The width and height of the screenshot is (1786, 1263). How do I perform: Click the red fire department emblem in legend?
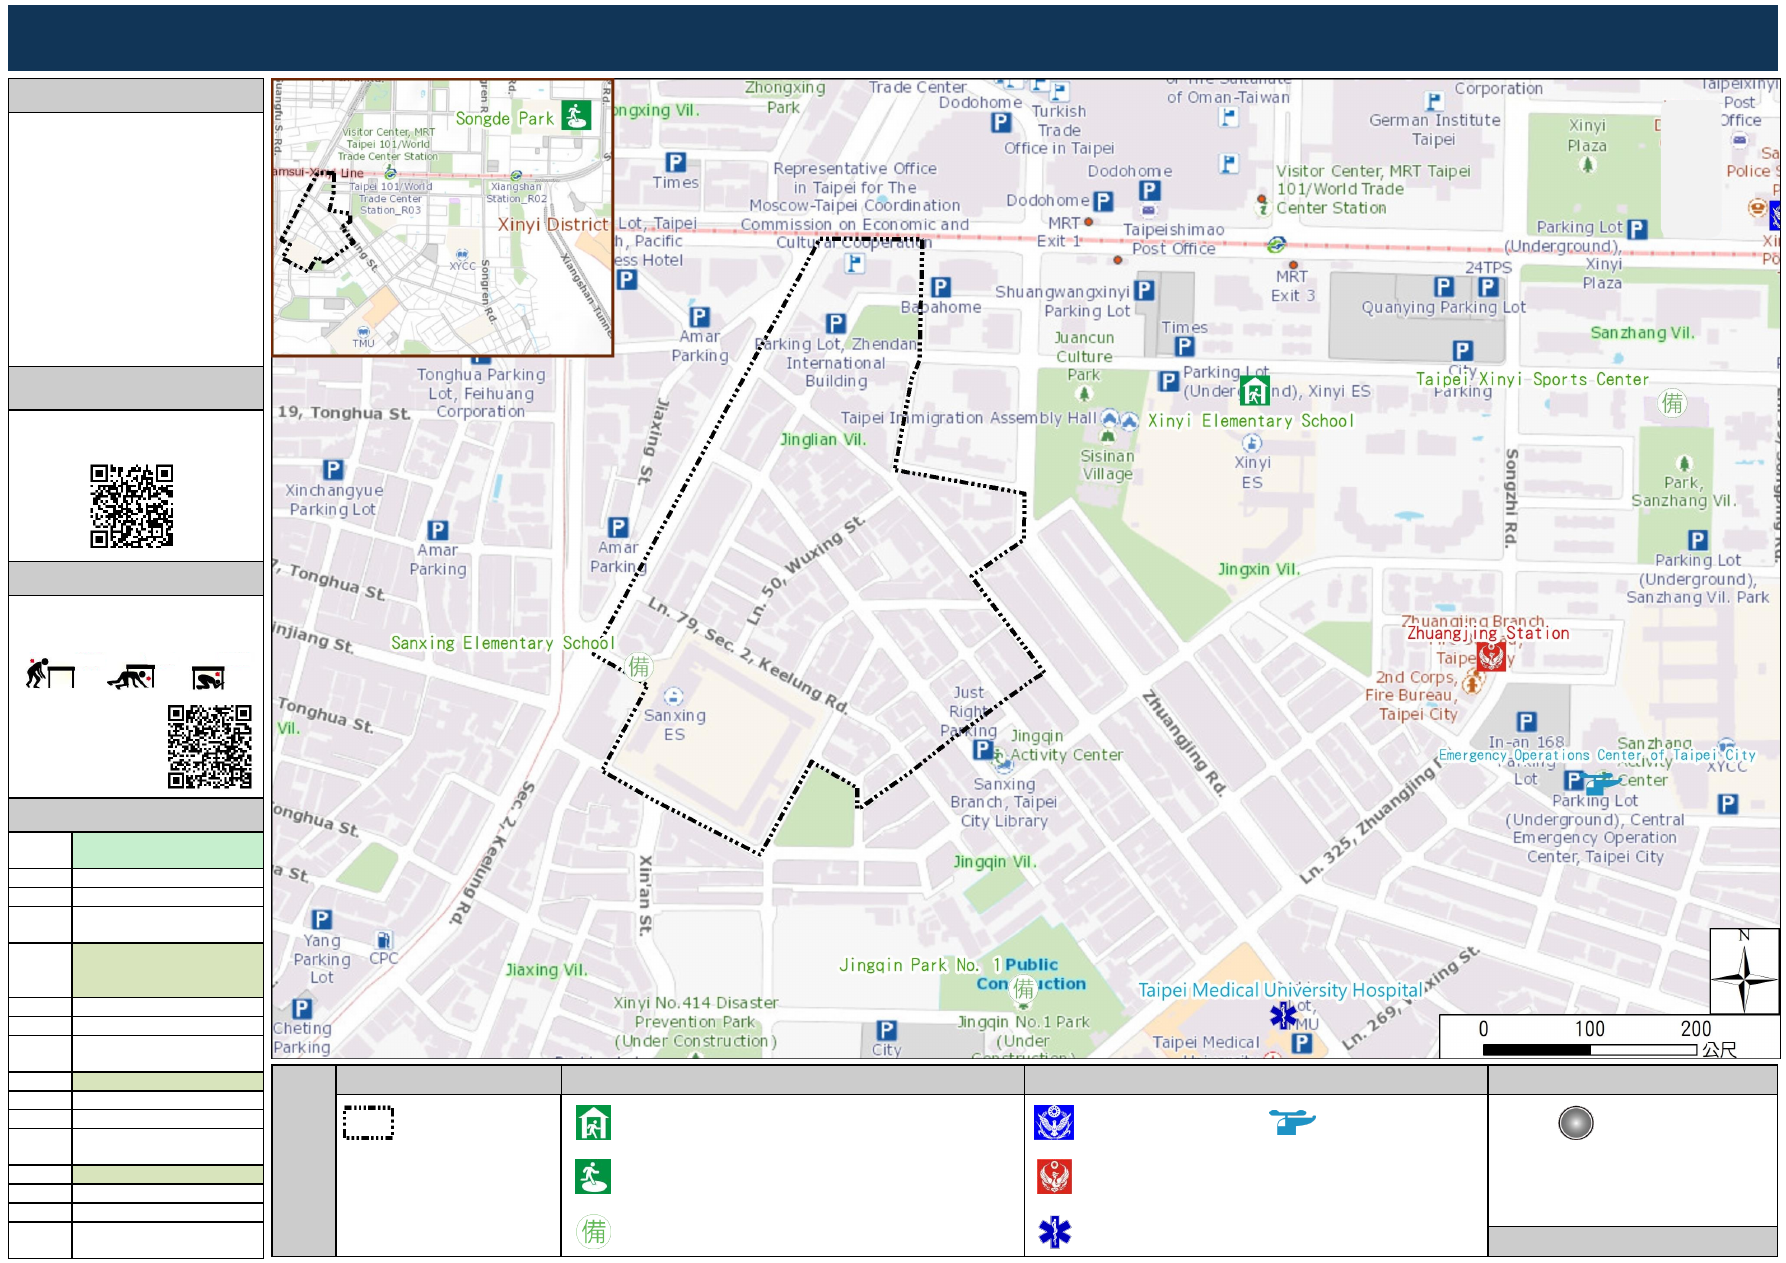pyautogui.click(x=1054, y=1176)
